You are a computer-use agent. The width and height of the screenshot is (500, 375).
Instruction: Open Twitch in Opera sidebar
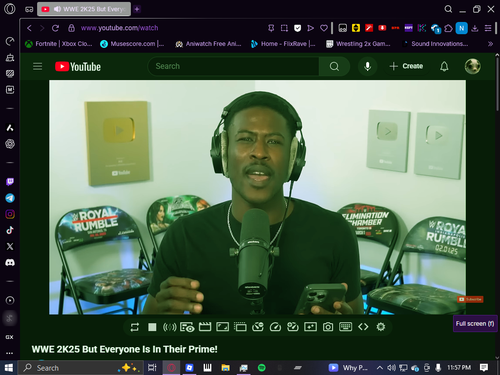10,182
